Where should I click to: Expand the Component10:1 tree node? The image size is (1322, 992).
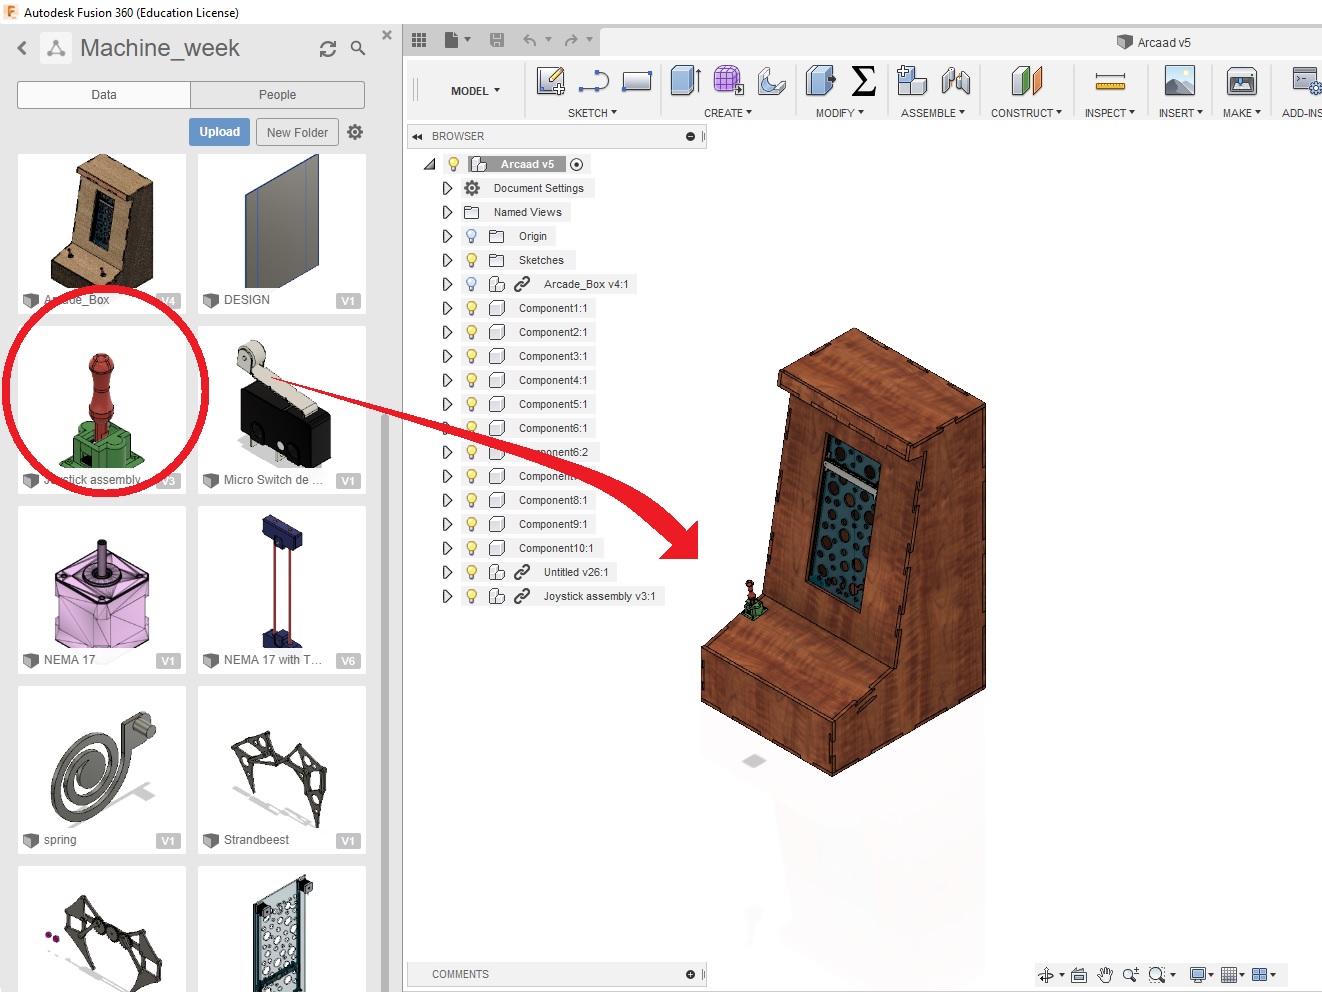pos(447,548)
